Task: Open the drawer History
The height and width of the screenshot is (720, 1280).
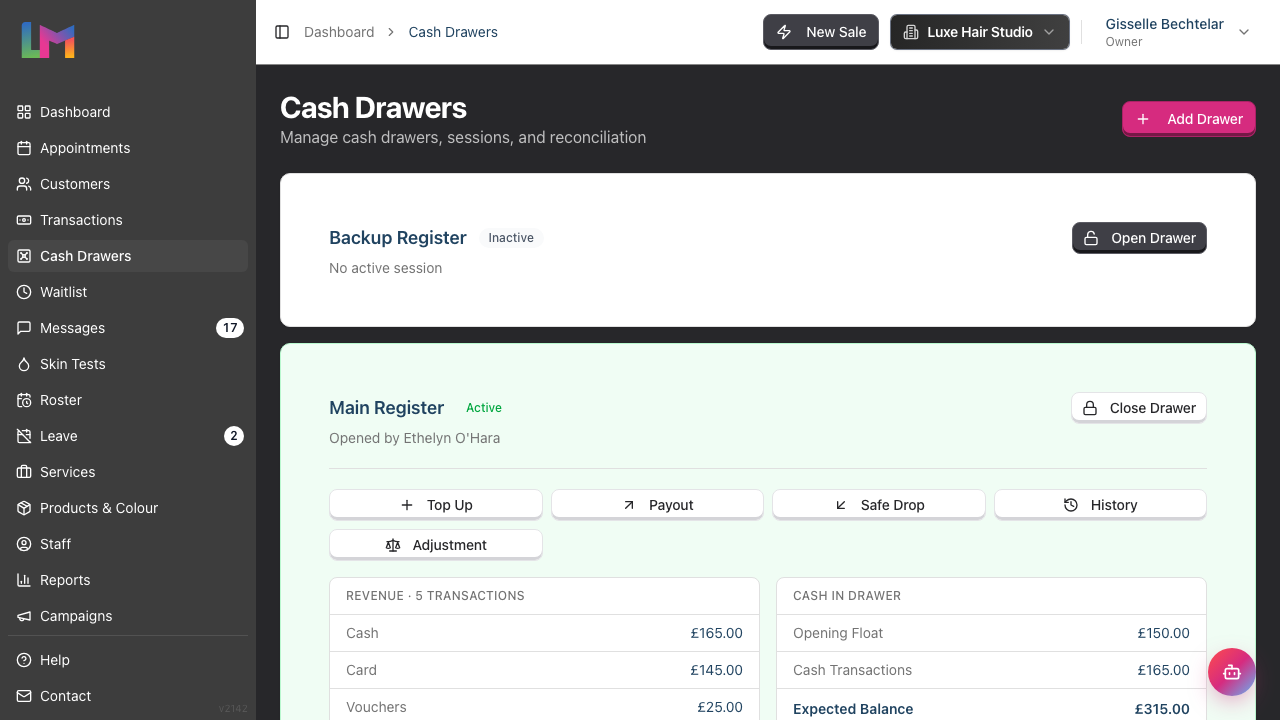Action: 1101,505
